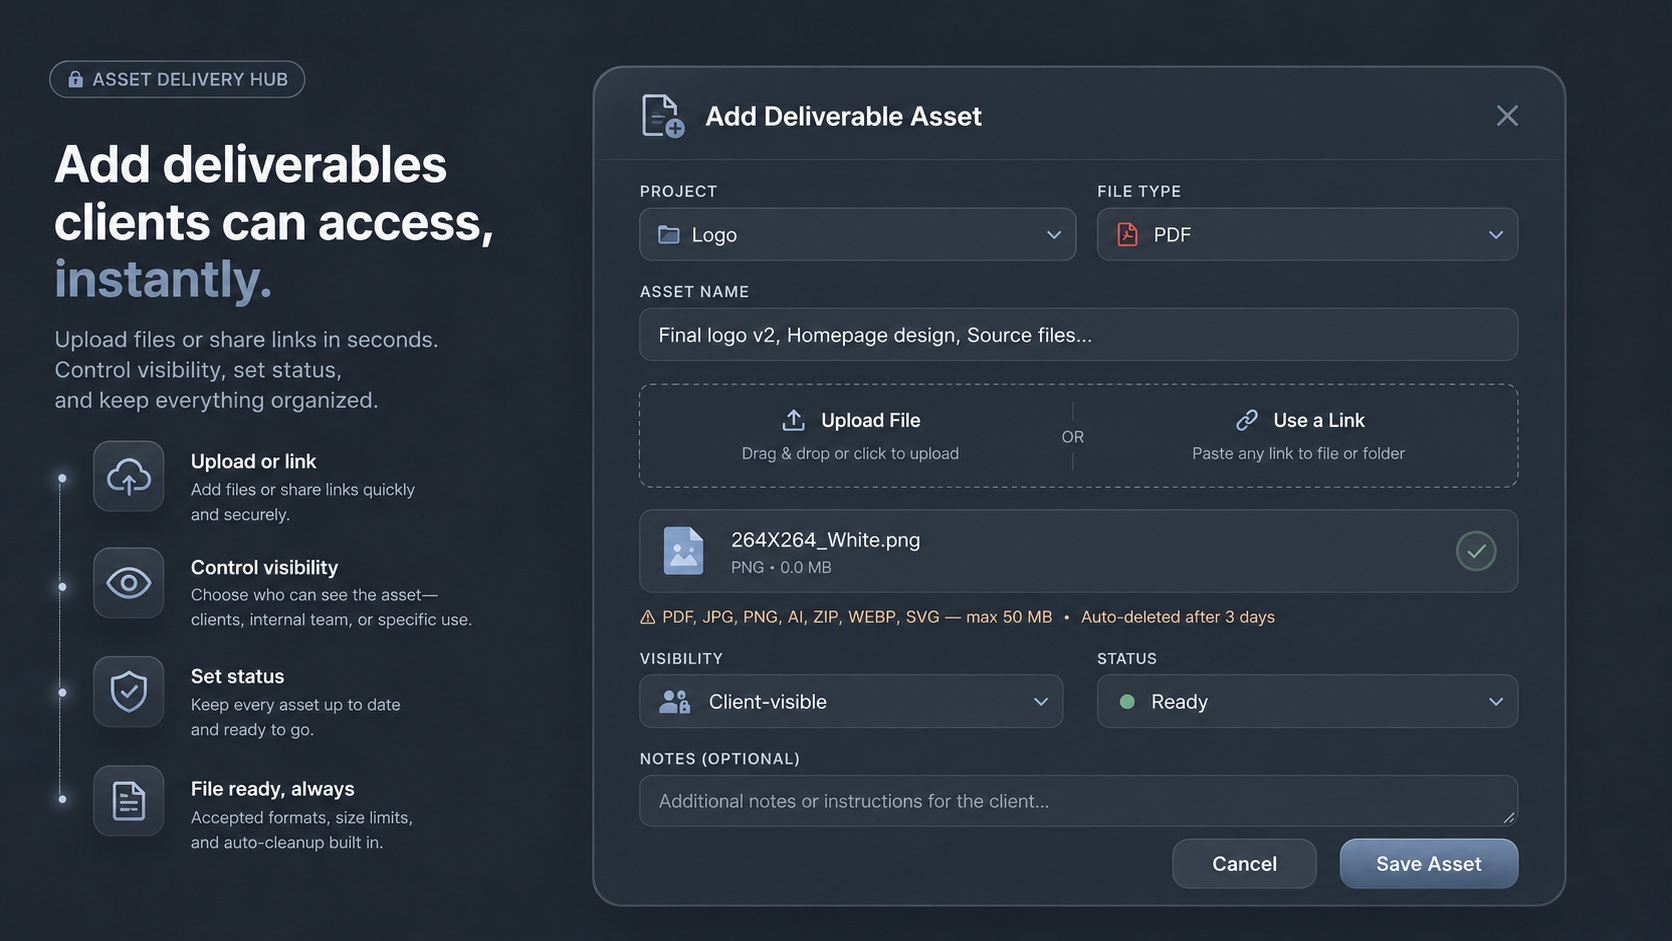1672x941 pixels.
Task: Click the cloud upload feature icon
Action: tap(129, 476)
